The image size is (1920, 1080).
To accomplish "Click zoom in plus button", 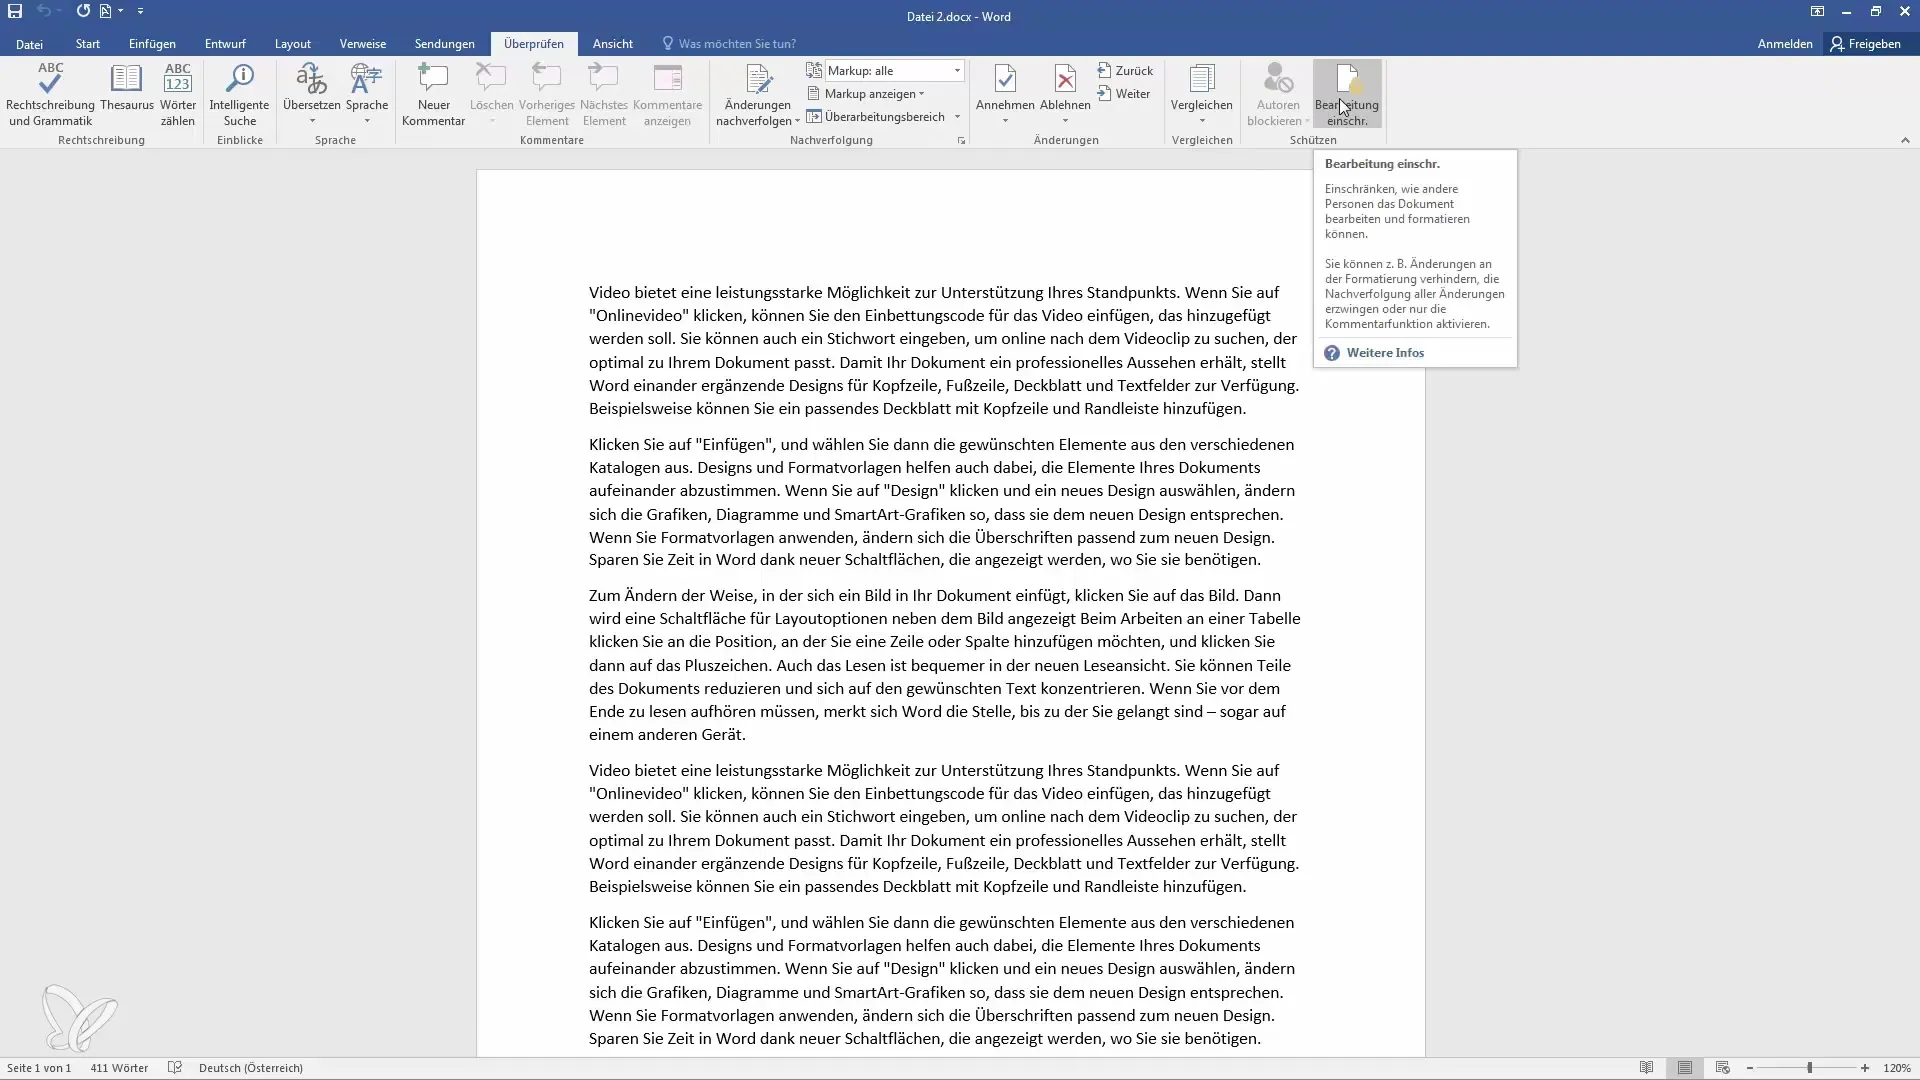I will 1865,1068.
